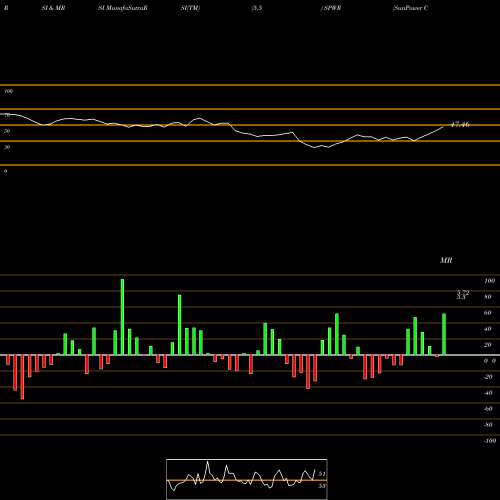
Task: Click the 'SI(TM)' header text
Action: pos(191,8)
